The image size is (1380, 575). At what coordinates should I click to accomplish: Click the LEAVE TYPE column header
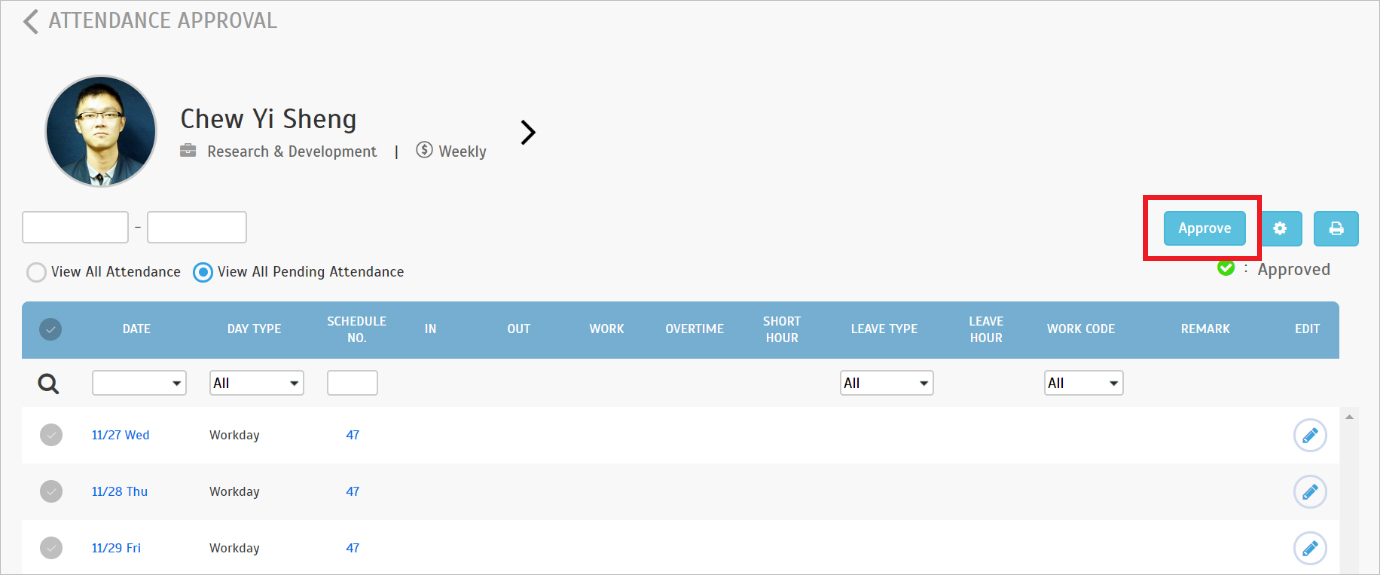pos(884,329)
